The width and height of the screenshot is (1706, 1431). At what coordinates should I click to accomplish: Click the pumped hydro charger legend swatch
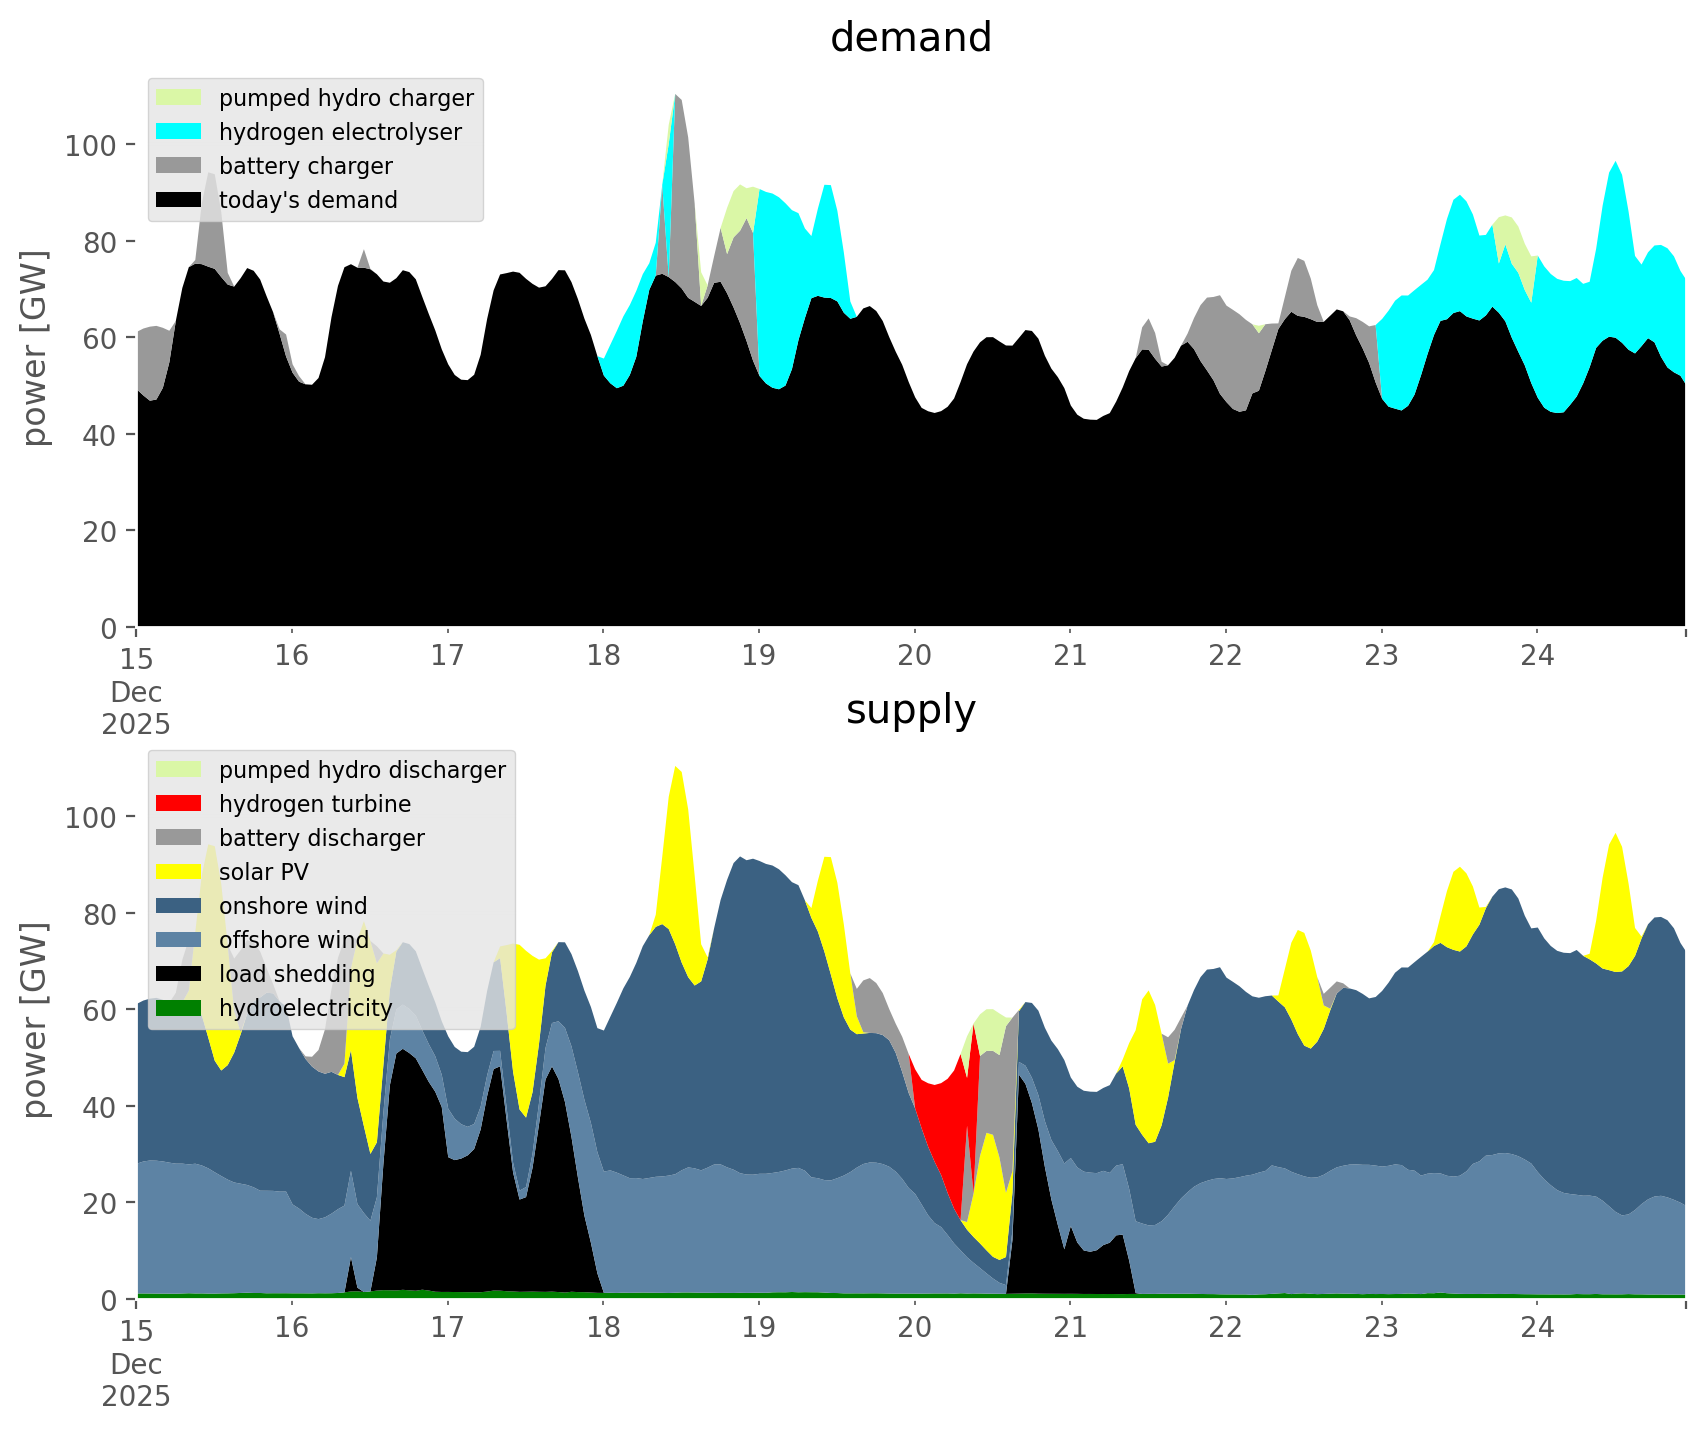click(179, 98)
